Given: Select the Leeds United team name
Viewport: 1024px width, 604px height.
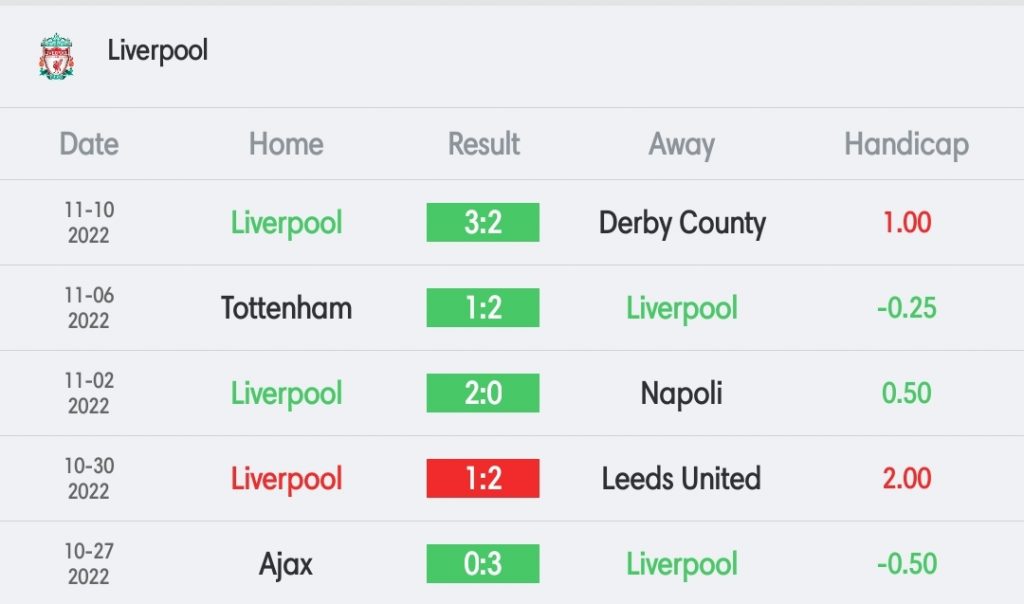Looking at the screenshot, I should point(681,479).
